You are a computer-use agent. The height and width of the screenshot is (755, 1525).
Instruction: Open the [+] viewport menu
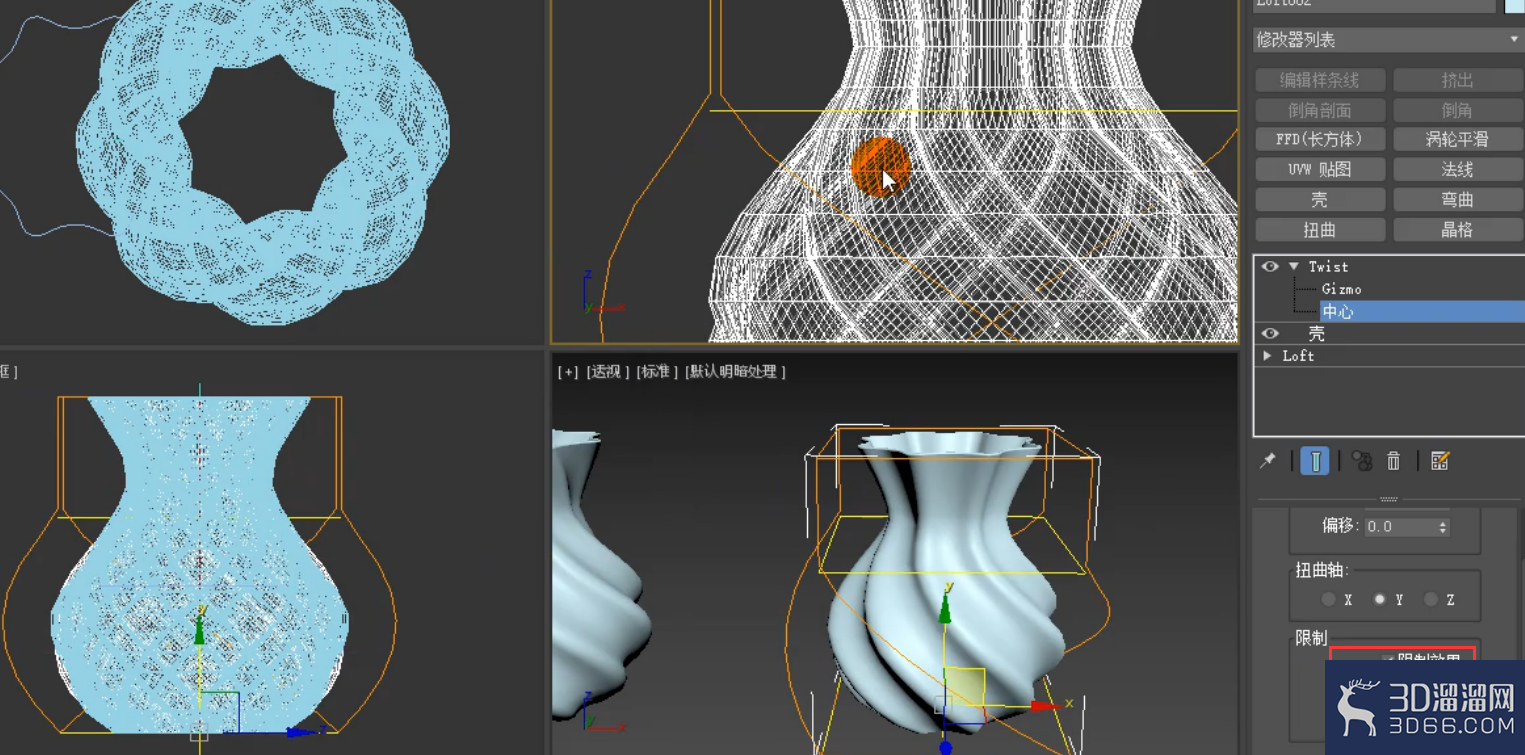(x=568, y=371)
